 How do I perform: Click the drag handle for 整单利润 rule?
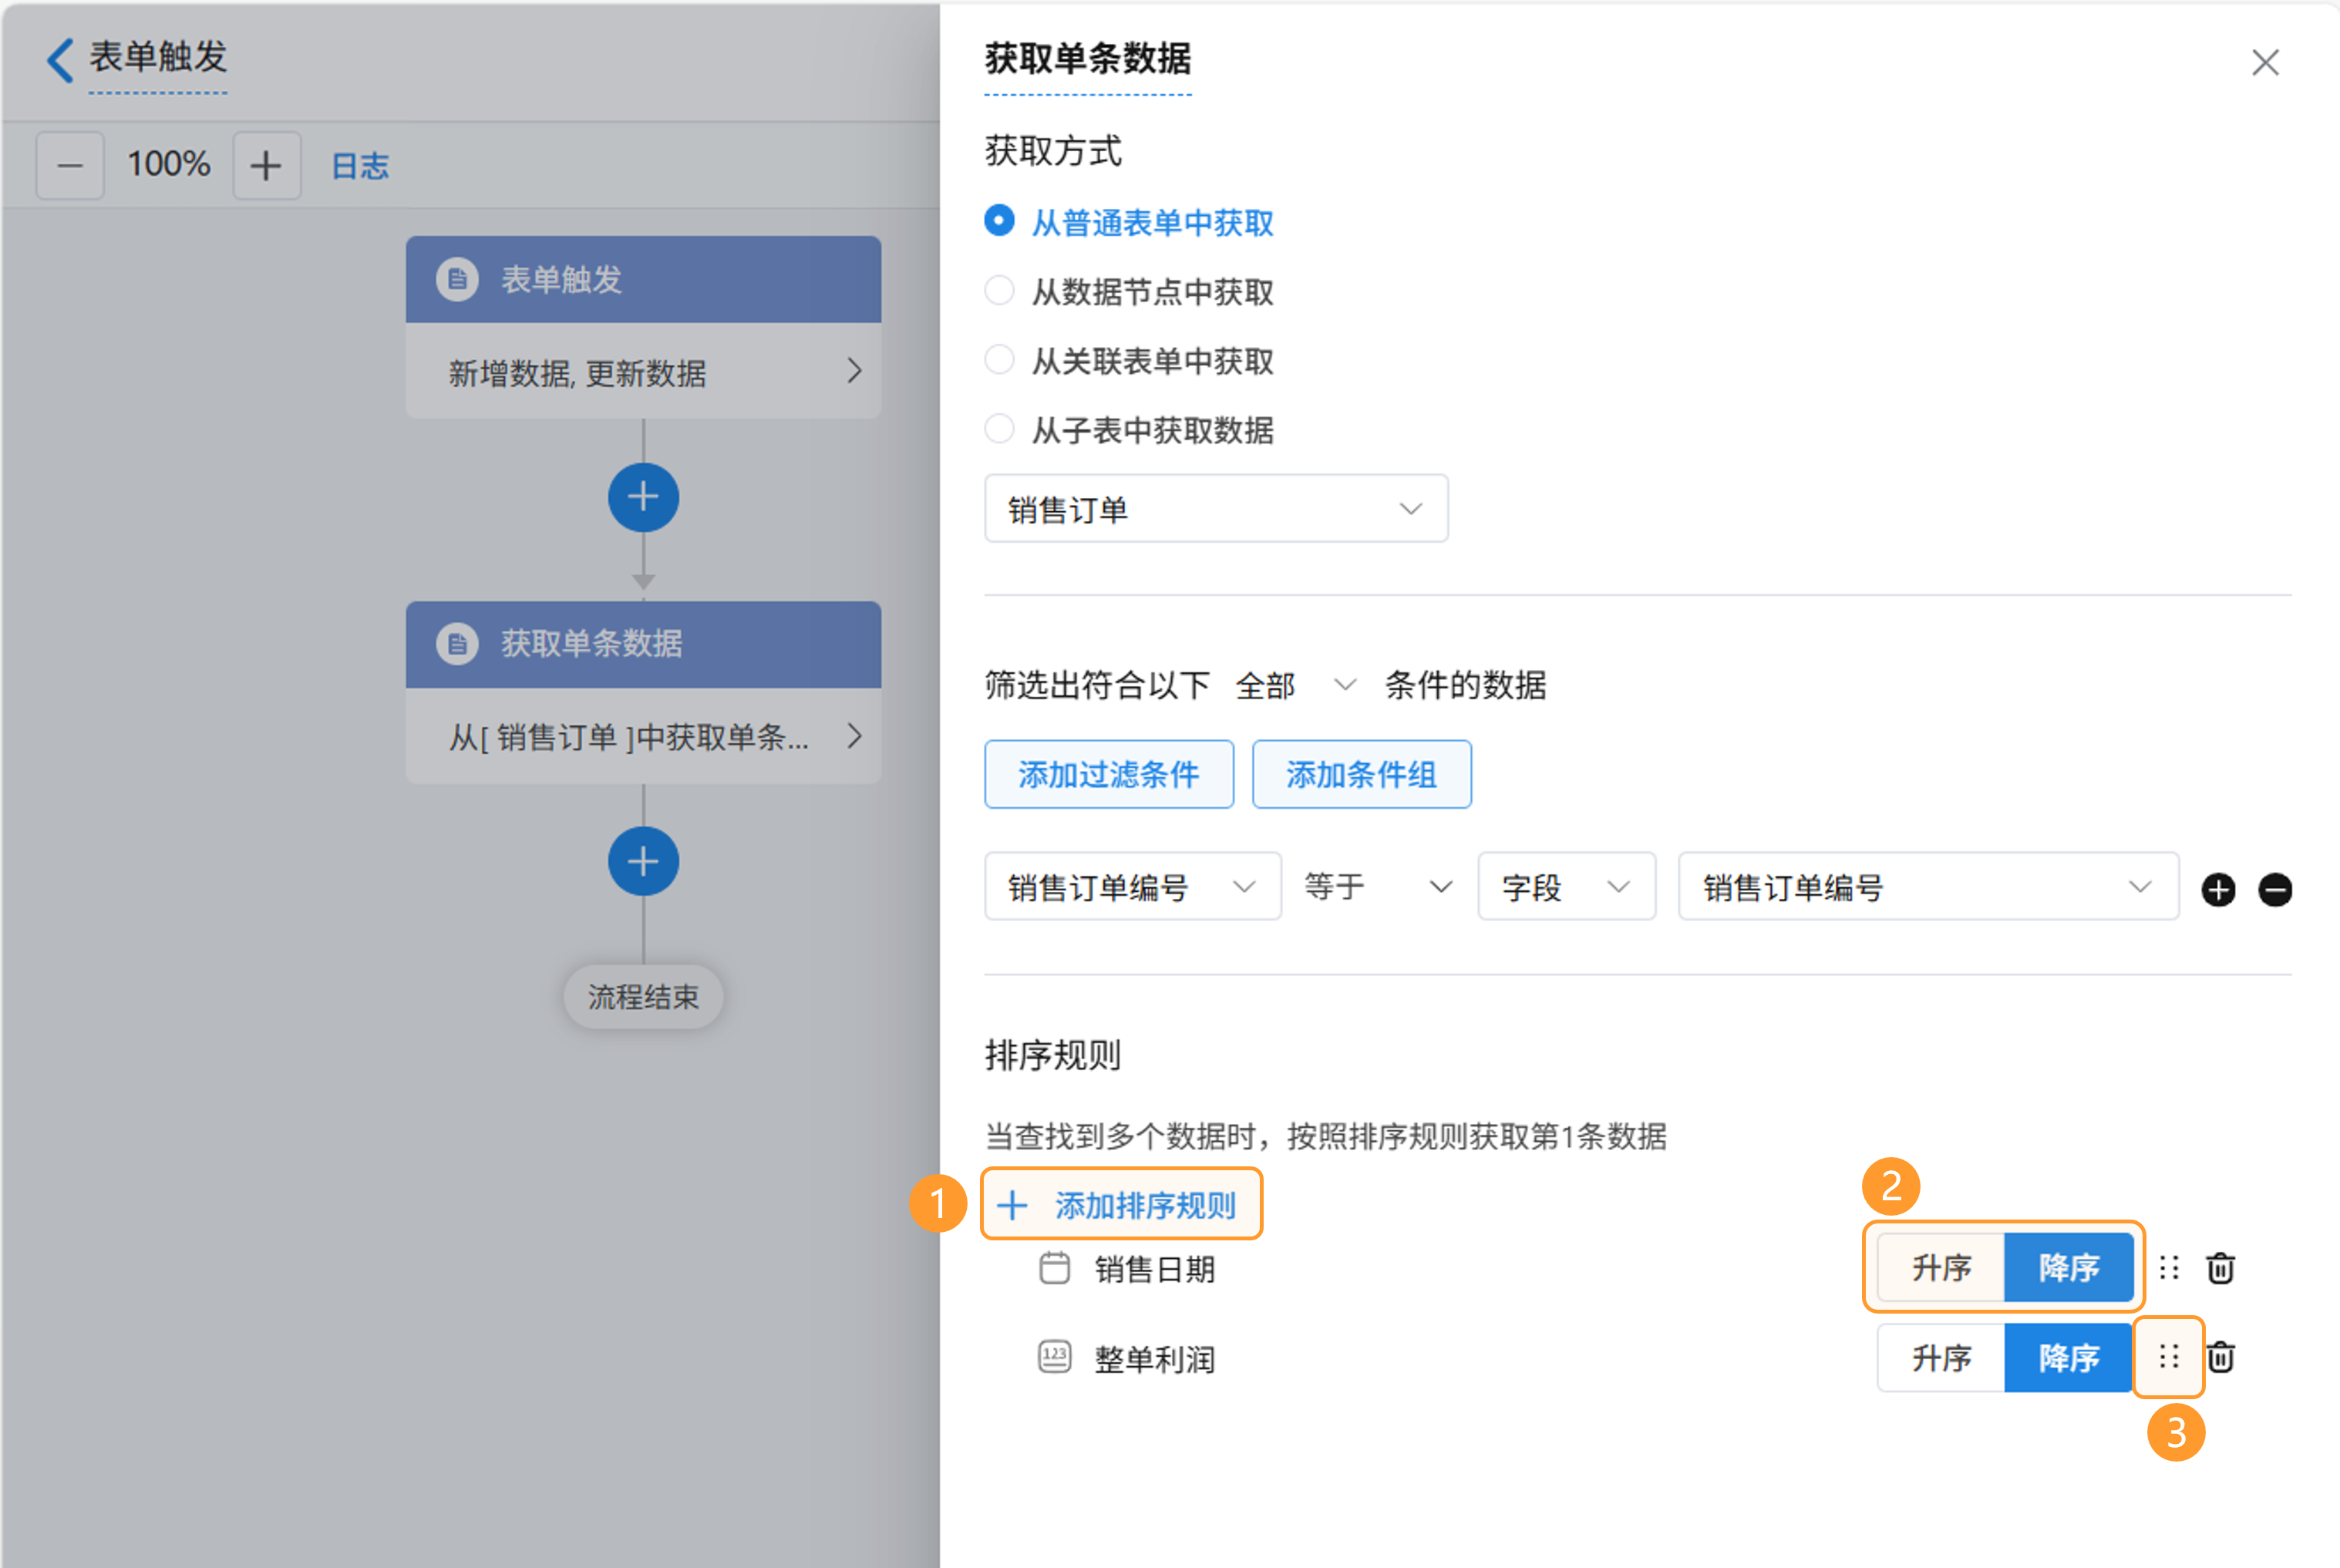(2168, 1357)
